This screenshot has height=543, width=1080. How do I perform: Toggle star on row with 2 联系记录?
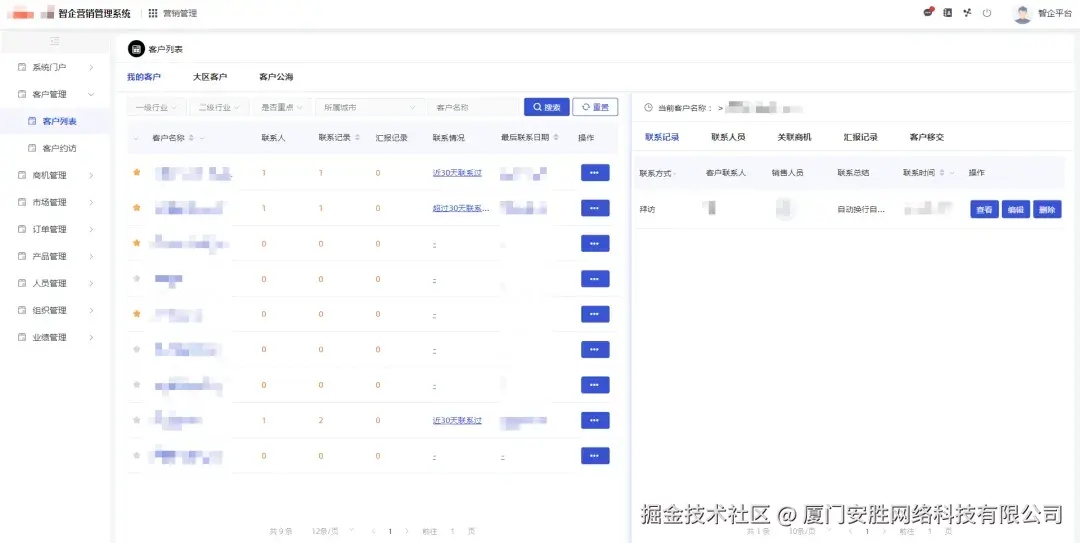136,420
